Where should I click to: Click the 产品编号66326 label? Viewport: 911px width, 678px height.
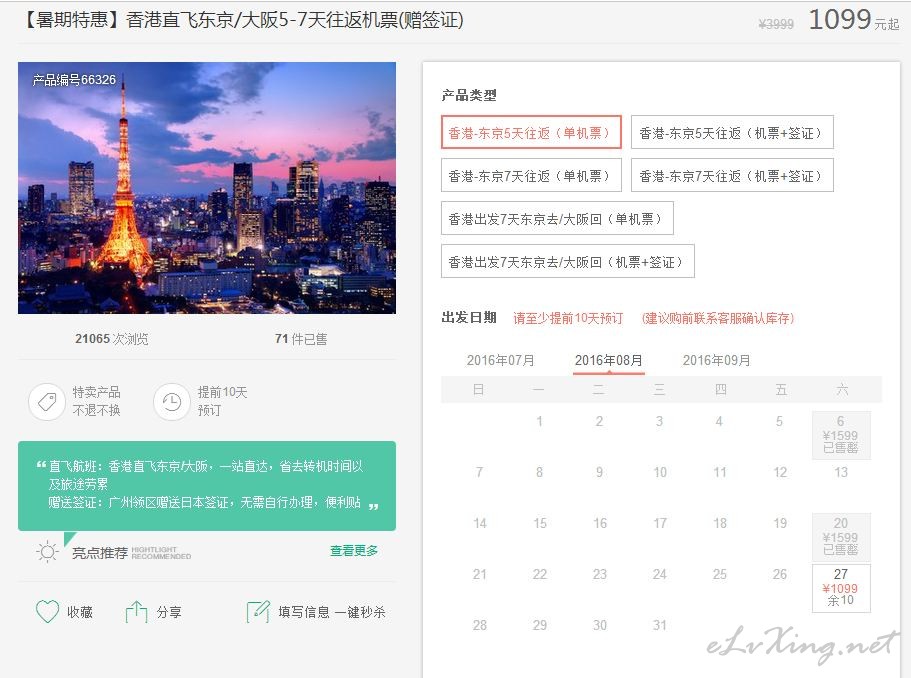tap(74, 80)
